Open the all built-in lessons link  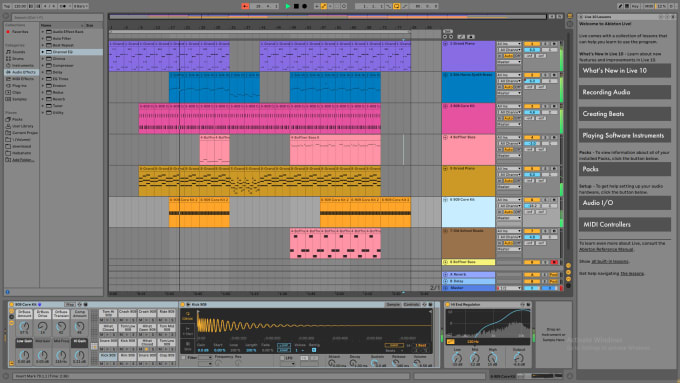click(610, 262)
